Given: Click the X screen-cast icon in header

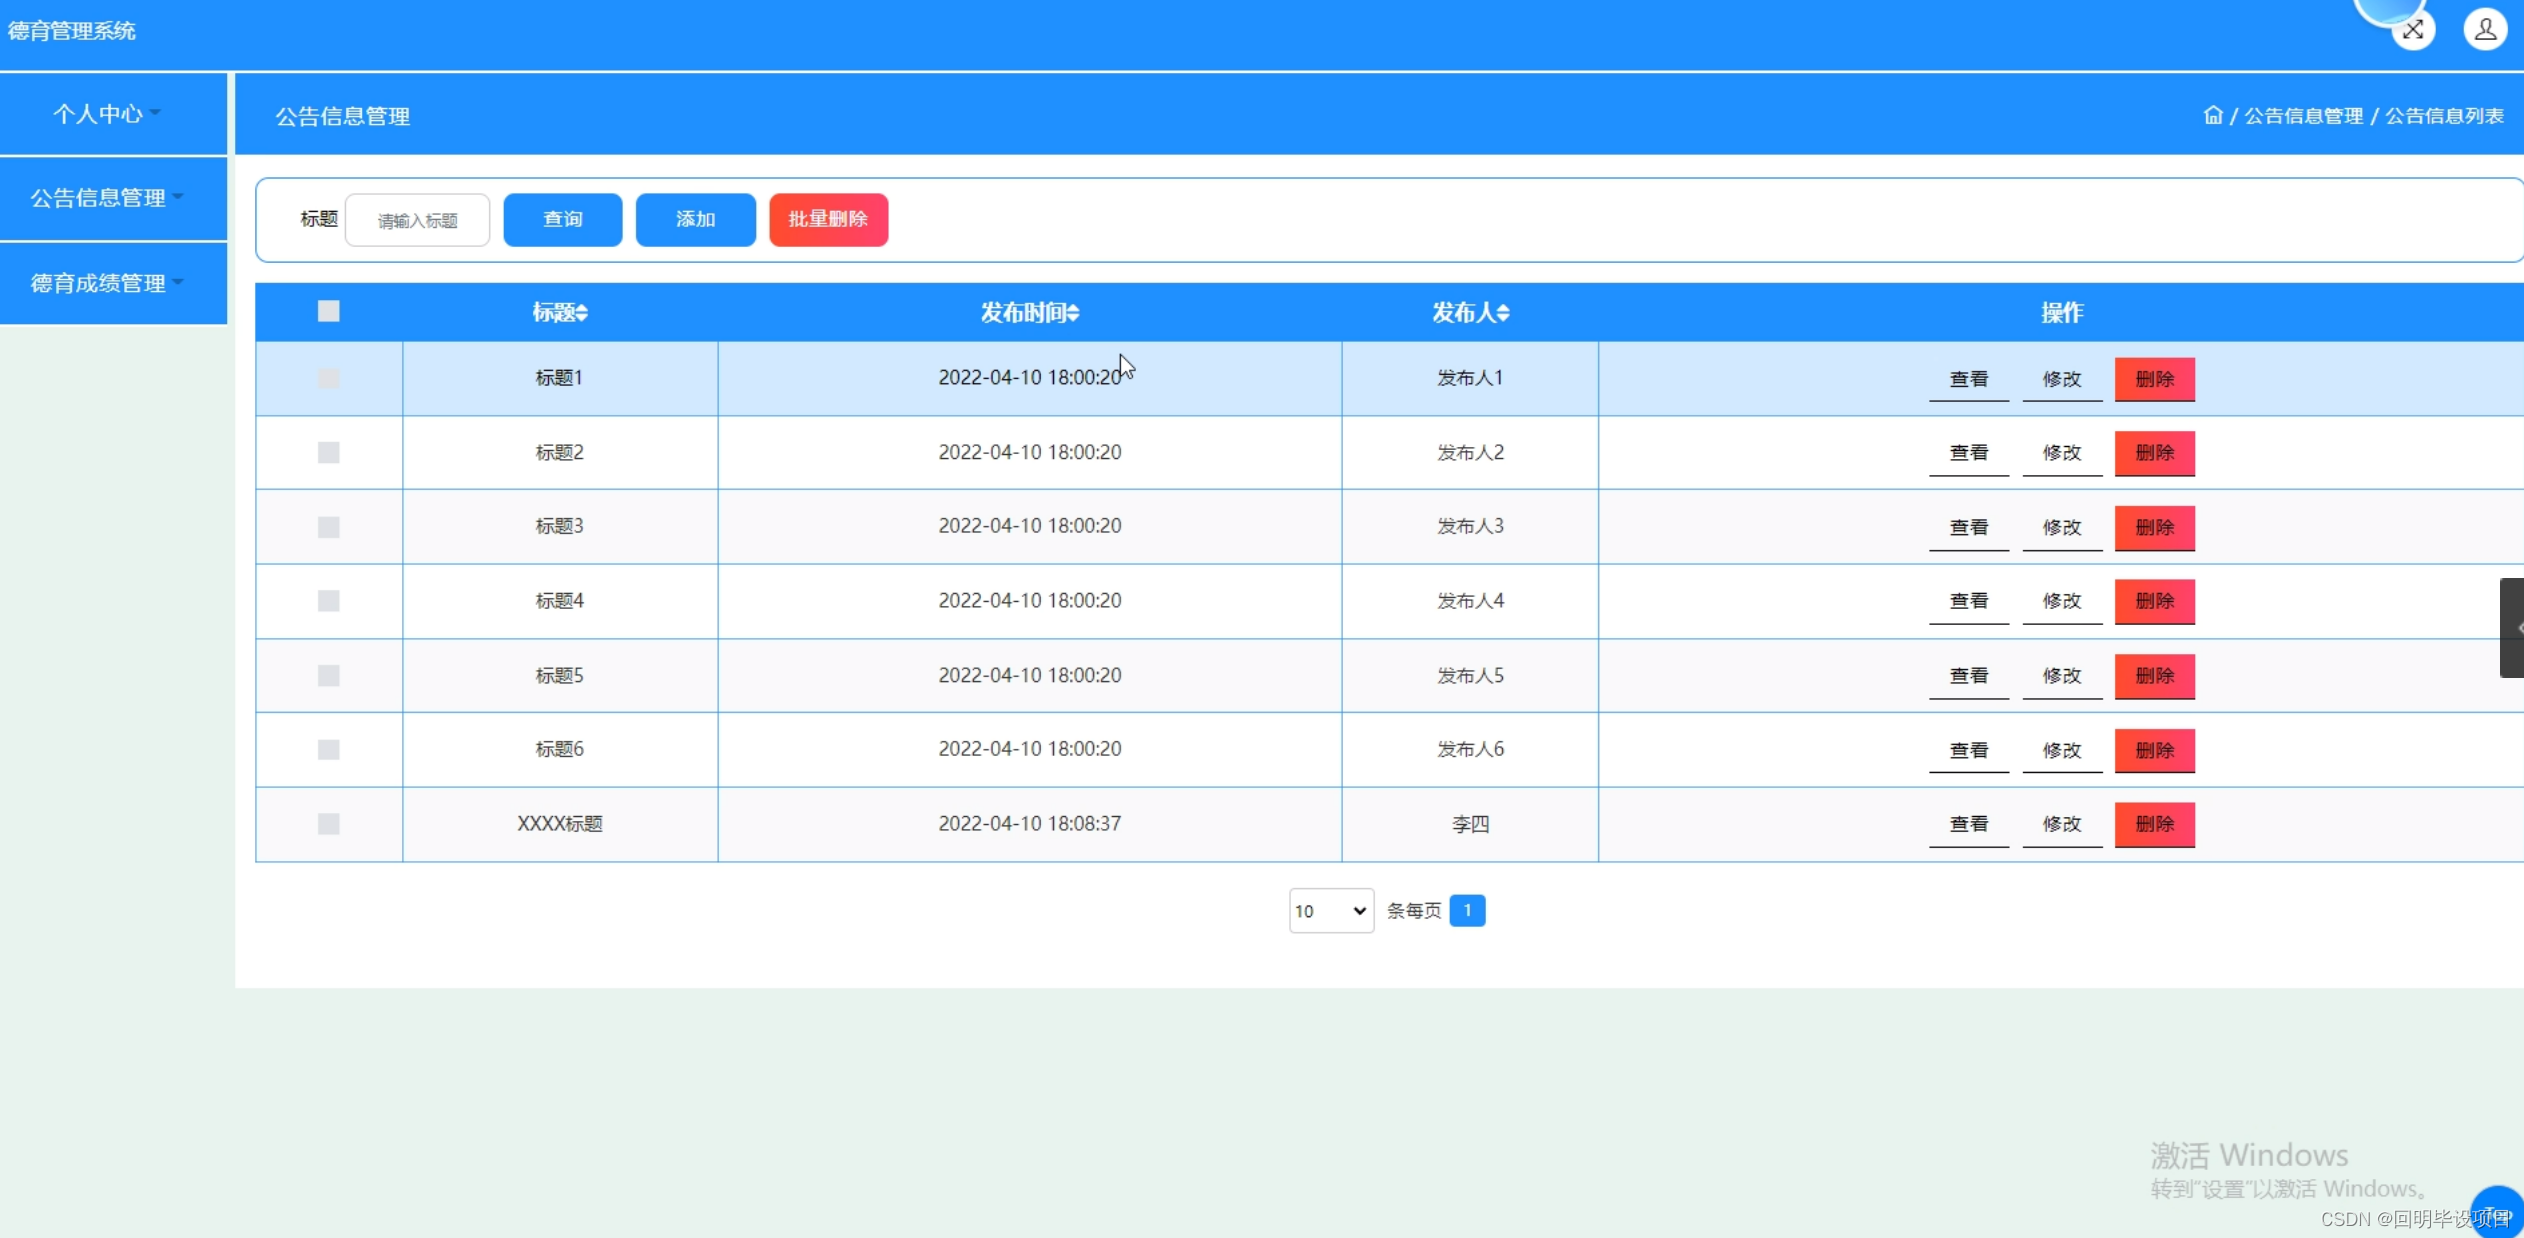Looking at the screenshot, I should click(2414, 29).
